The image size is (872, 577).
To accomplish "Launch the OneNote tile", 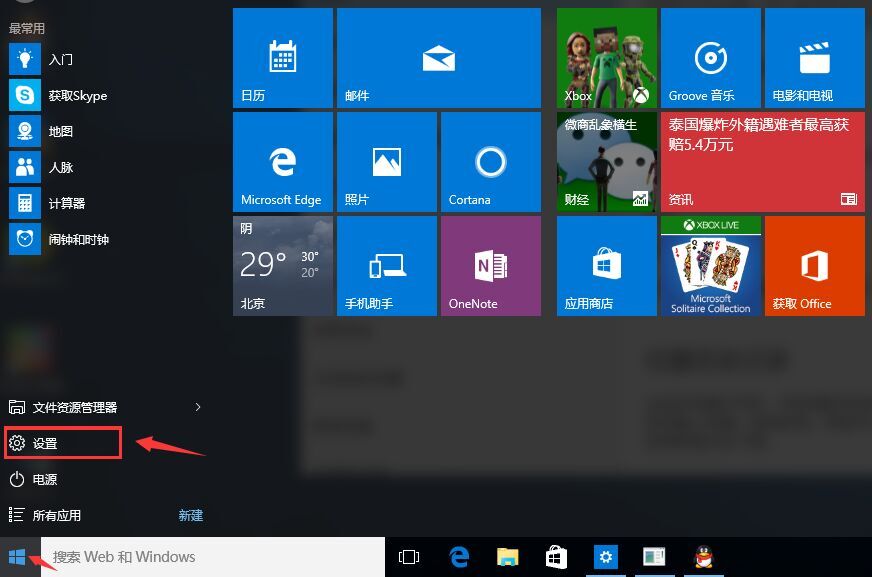I will pyautogui.click(x=490, y=266).
